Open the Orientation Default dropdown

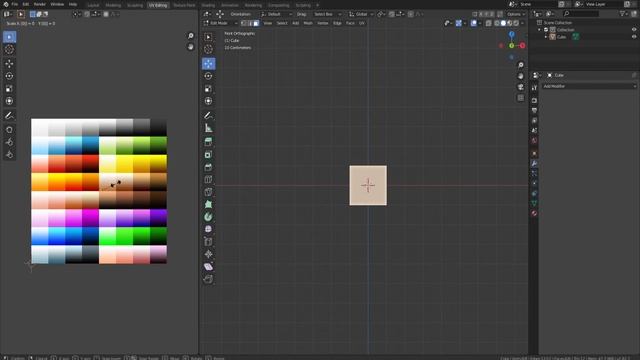pos(276,14)
